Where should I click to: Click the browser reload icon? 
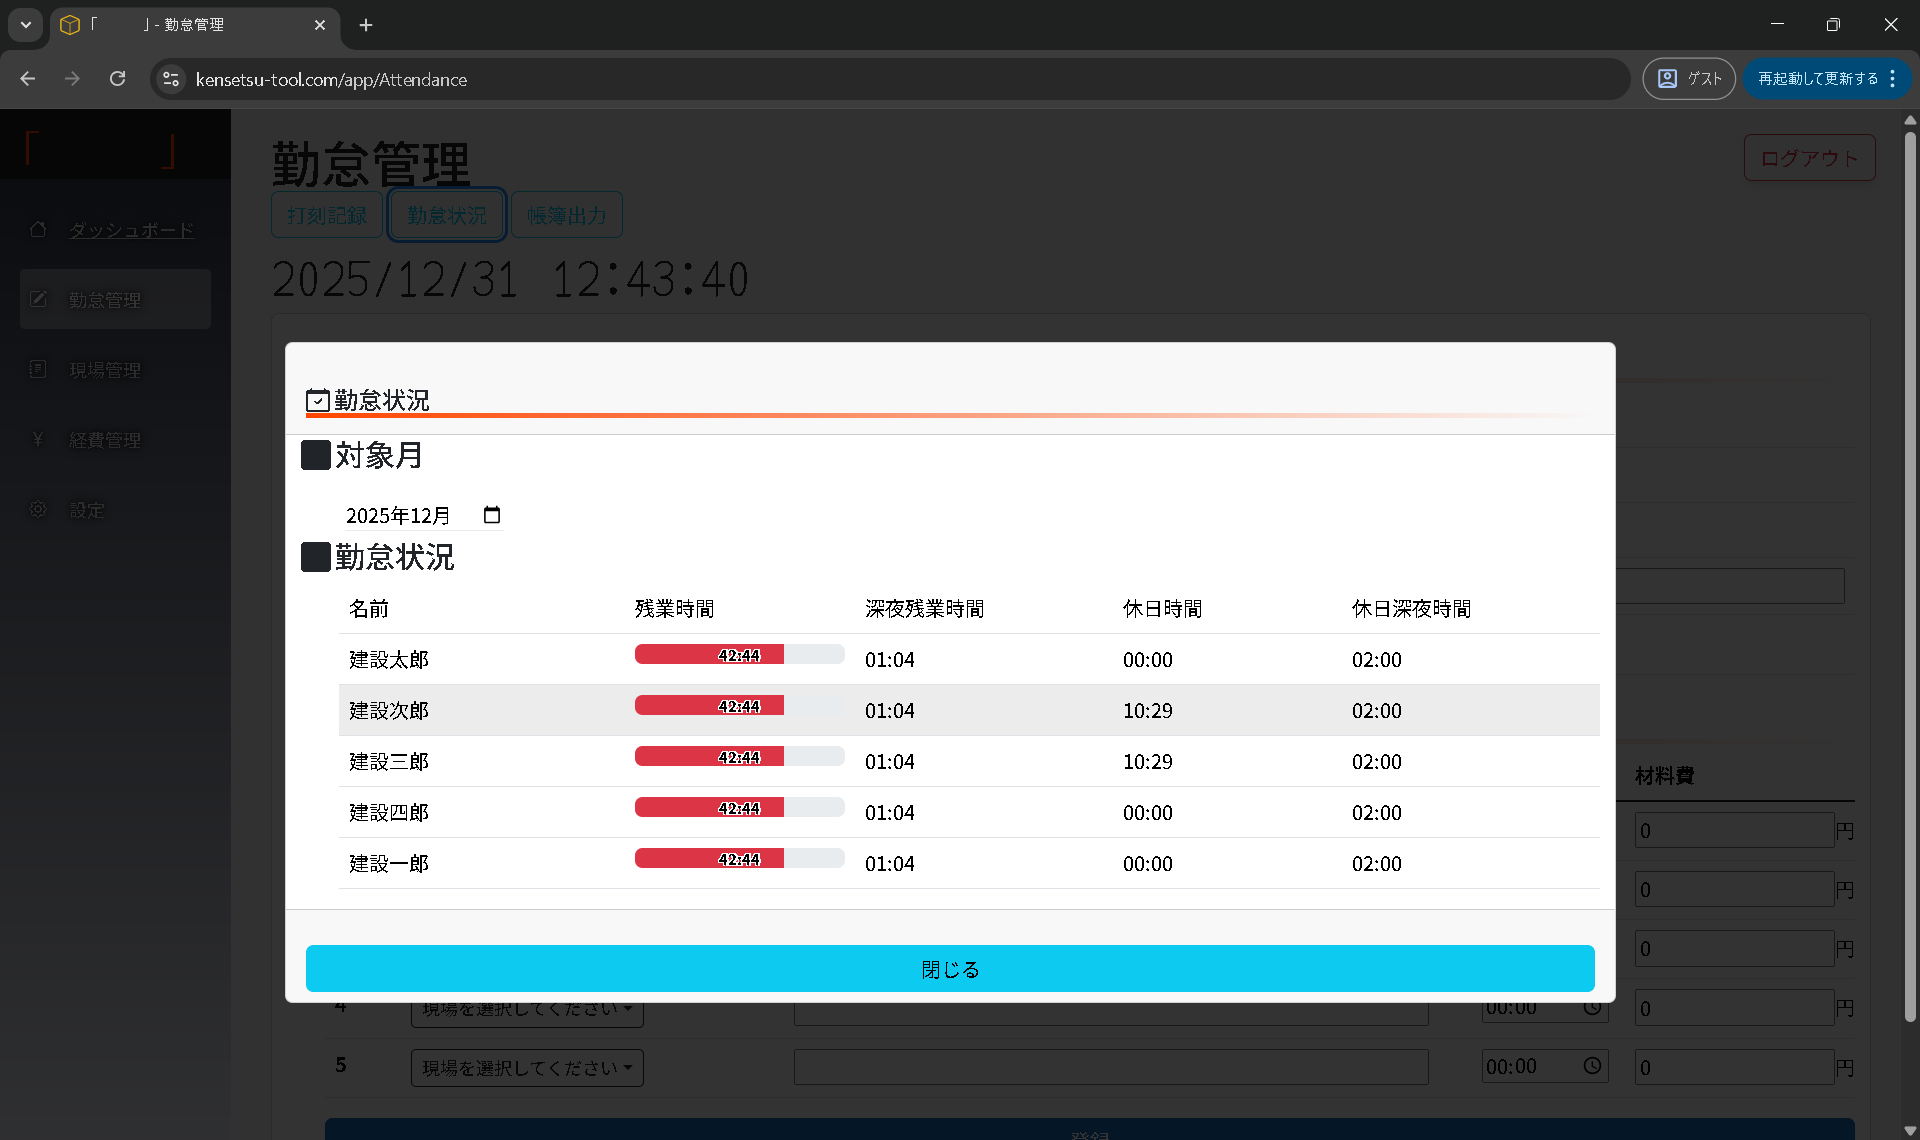pos(118,79)
